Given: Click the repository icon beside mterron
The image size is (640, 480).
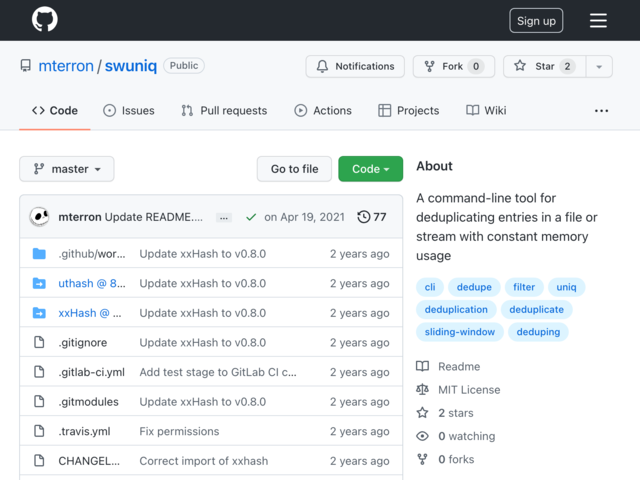Looking at the screenshot, I should [26, 66].
